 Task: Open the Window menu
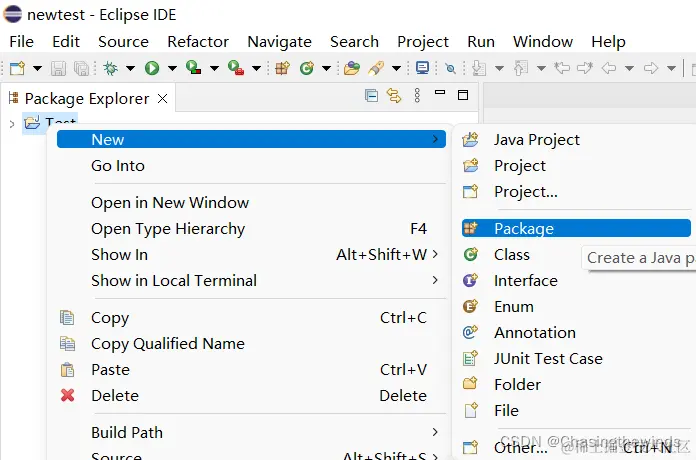click(x=543, y=42)
